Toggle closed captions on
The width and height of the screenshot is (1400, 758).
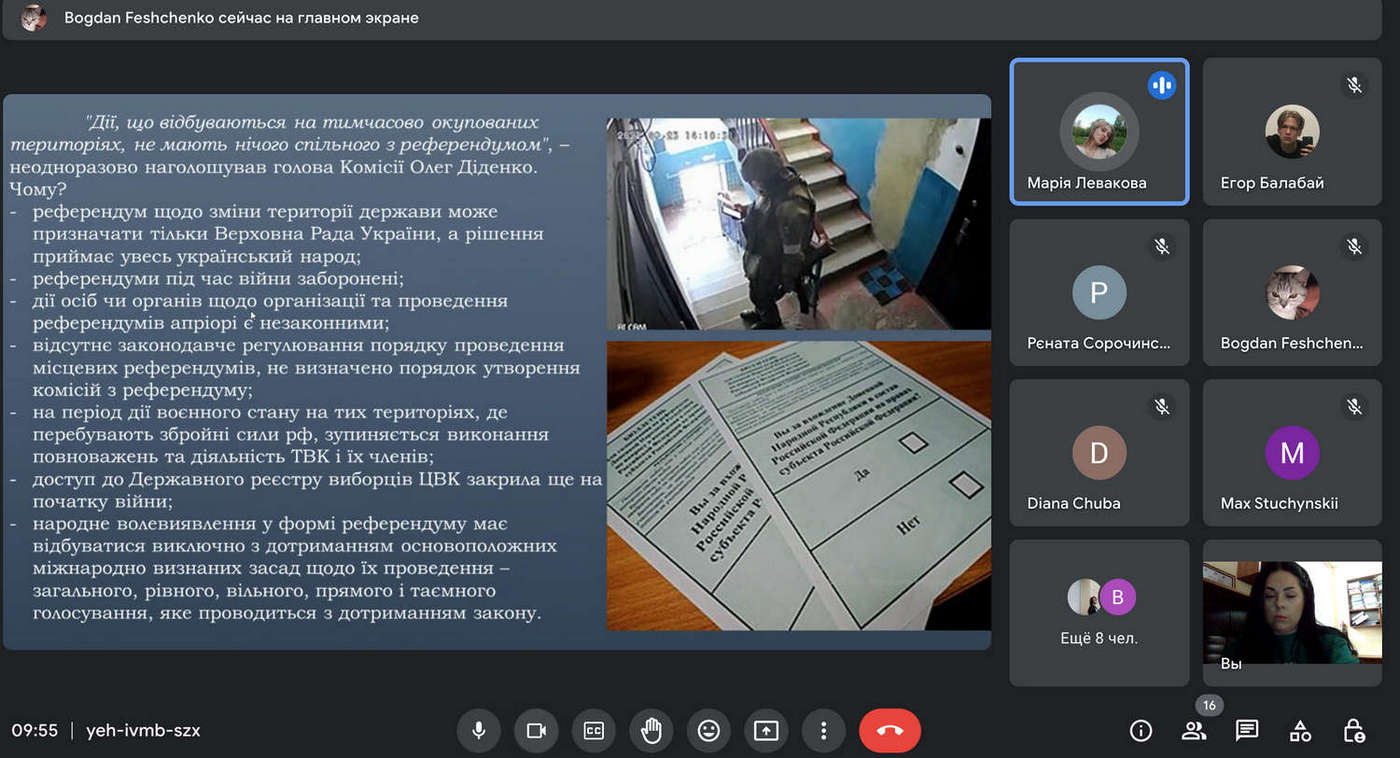[x=594, y=731]
